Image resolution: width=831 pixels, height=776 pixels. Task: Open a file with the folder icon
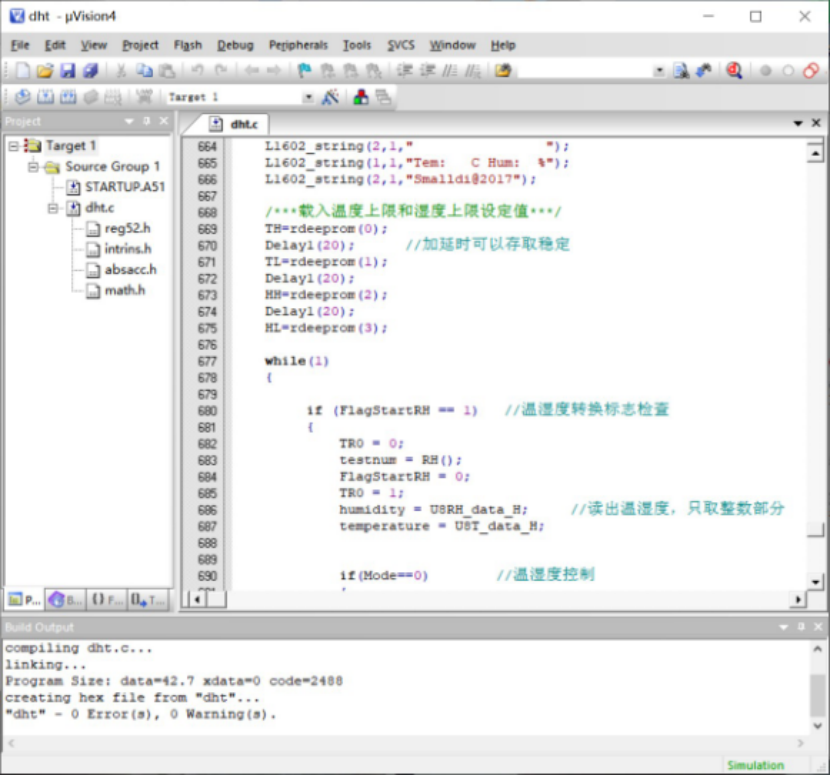pos(45,70)
